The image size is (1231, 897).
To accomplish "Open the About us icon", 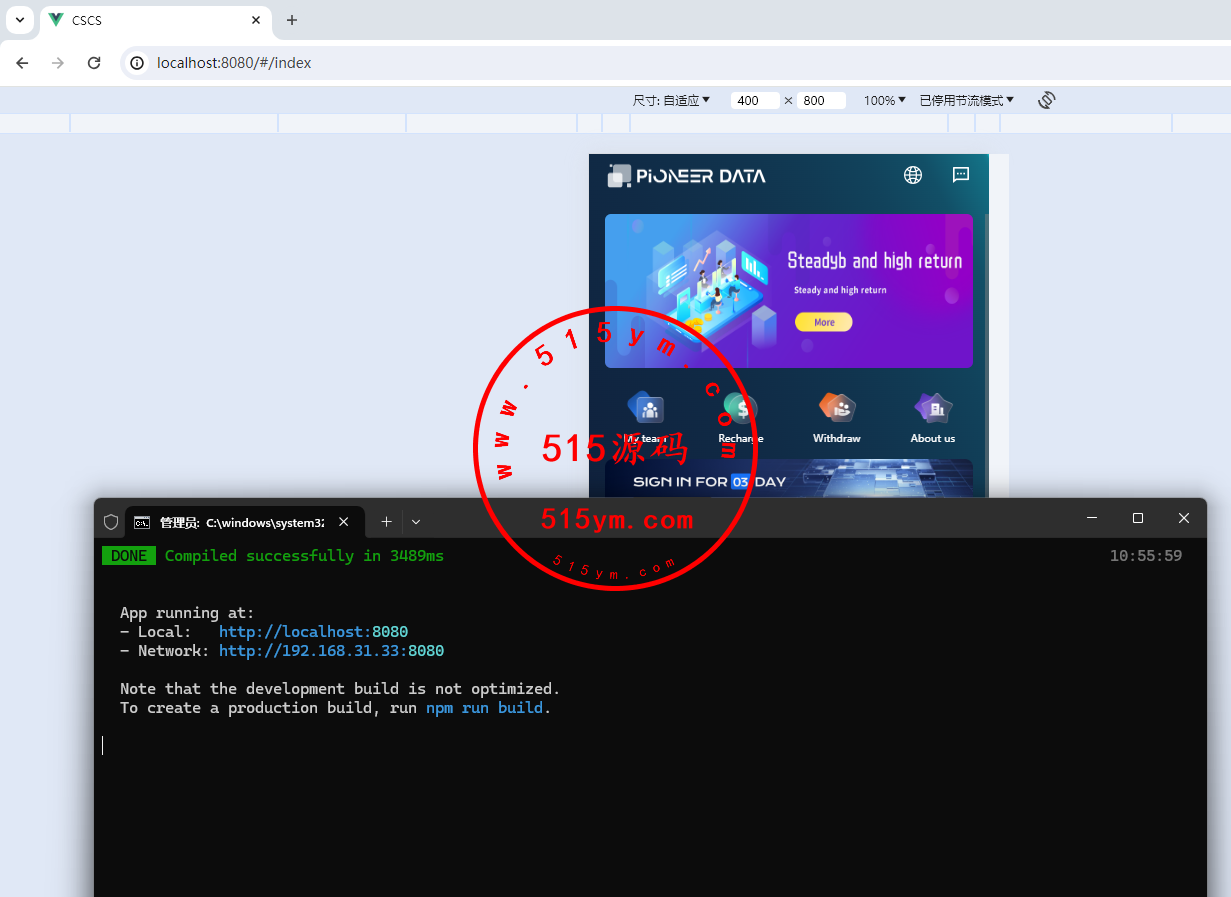I will [932, 408].
